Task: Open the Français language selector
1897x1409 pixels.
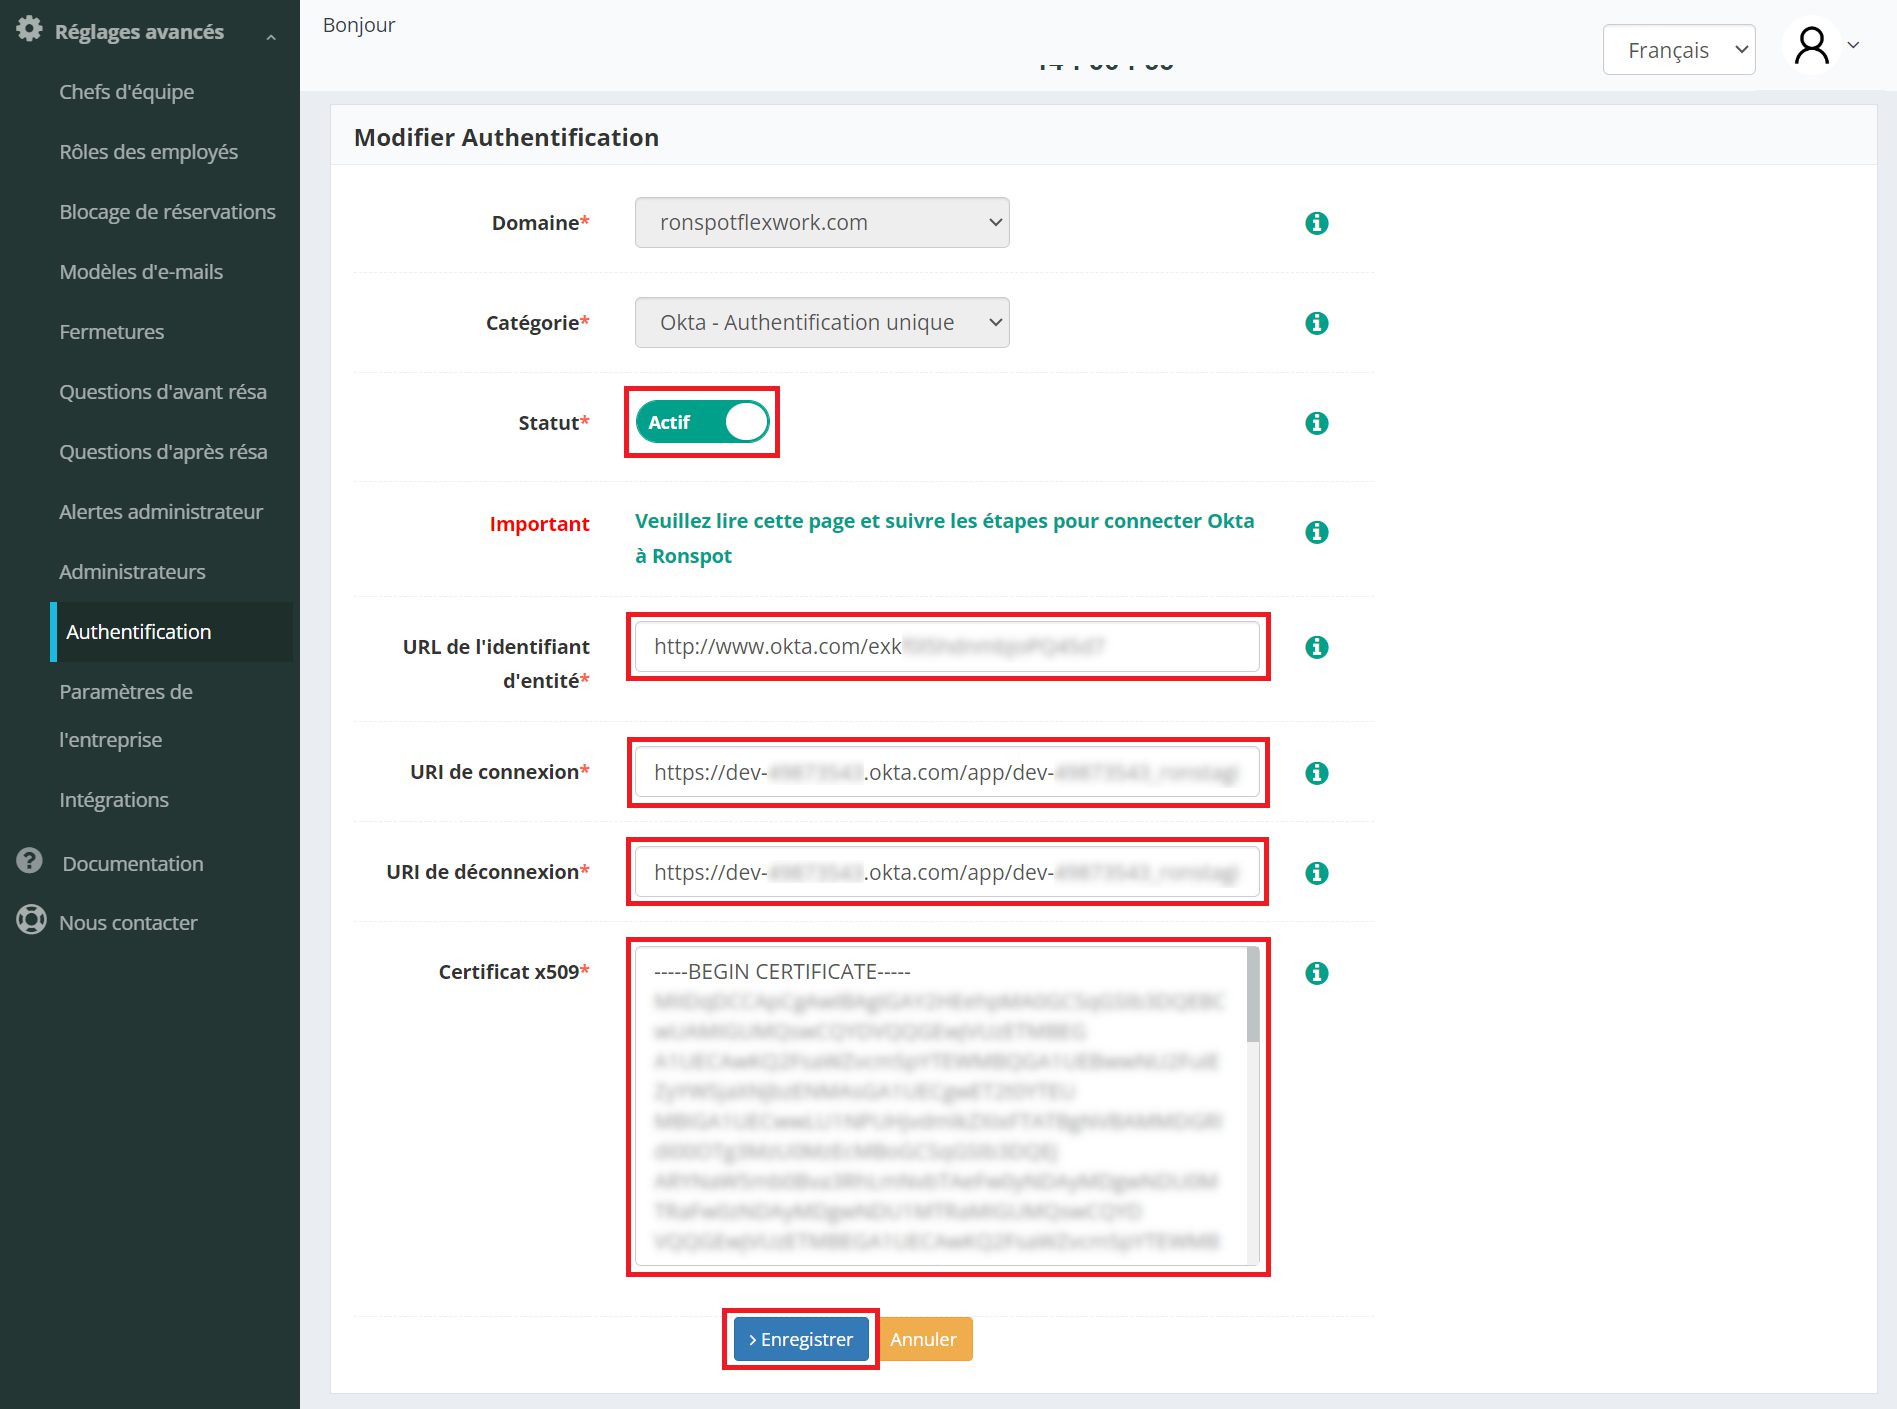Action: (1678, 50)
